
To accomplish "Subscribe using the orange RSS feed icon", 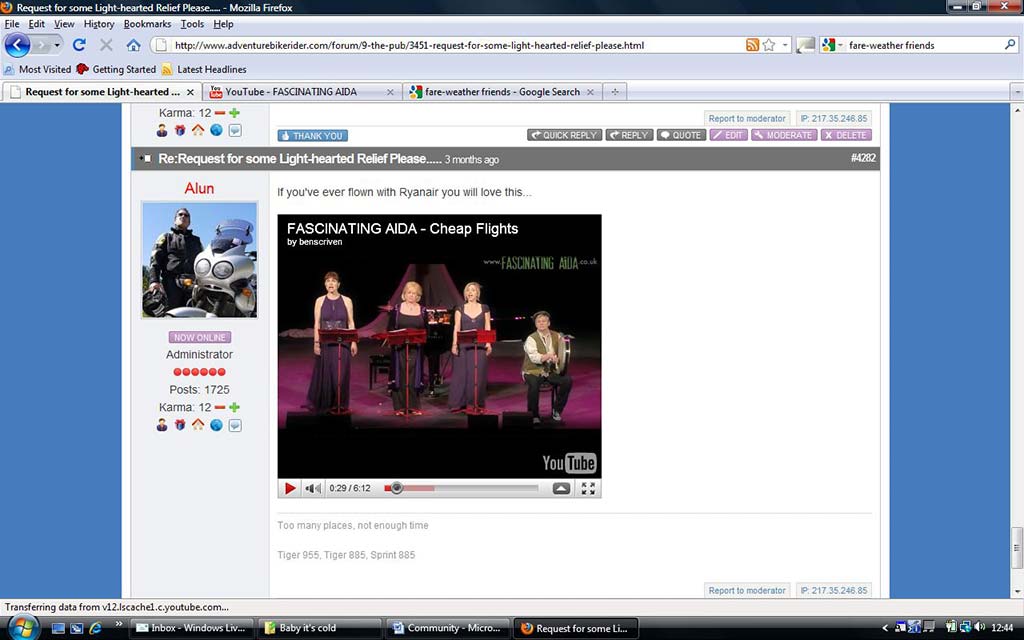I will [x=752, y=45].
